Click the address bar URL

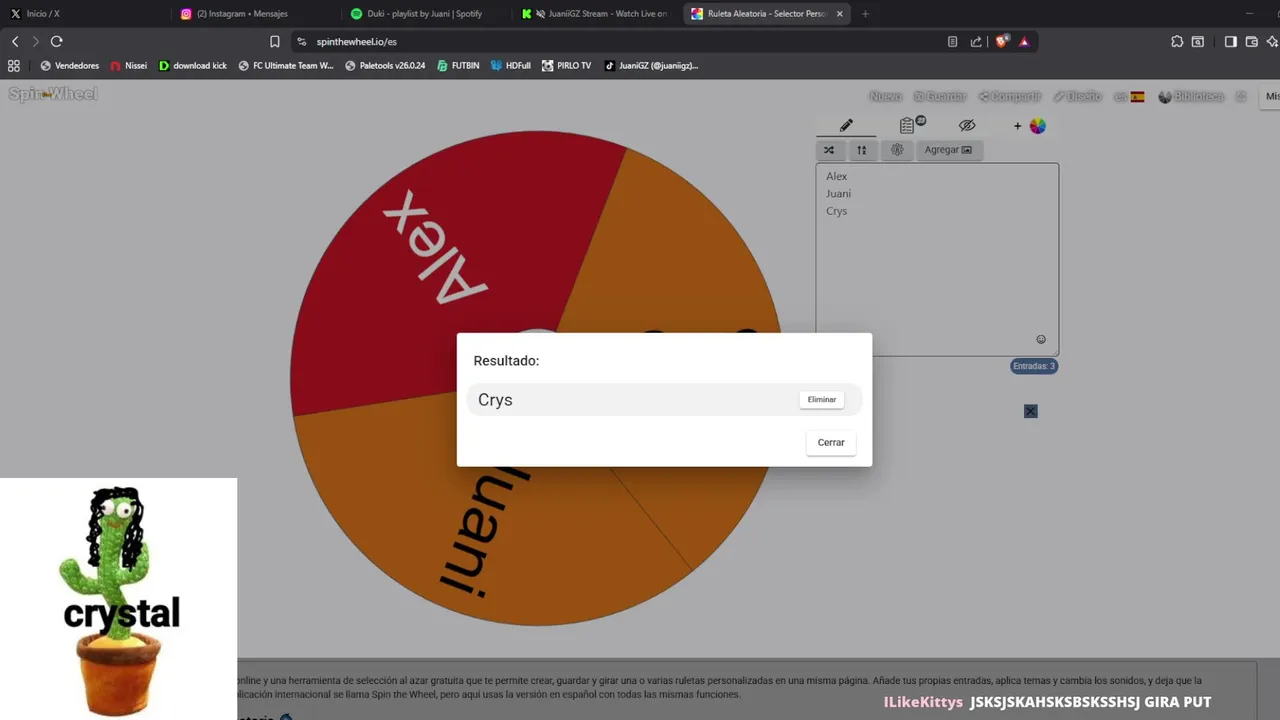(356, 42)
